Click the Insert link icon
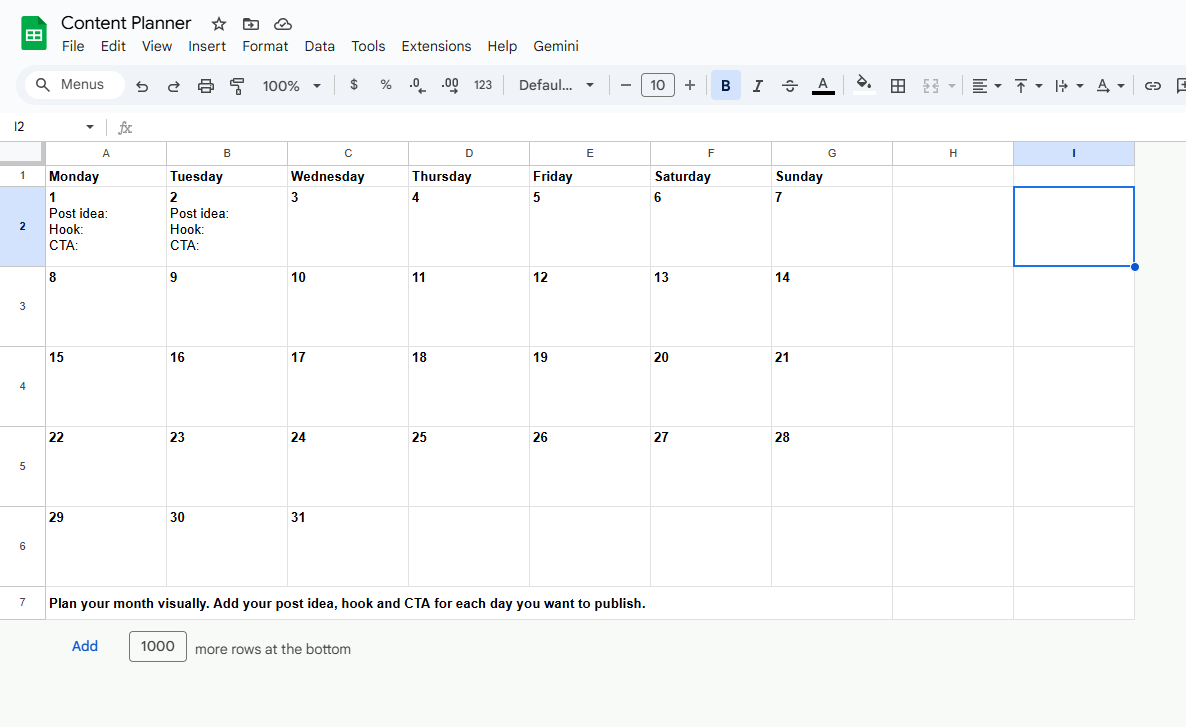This screenshot has height=727, width=1186. click(1153, 86)
